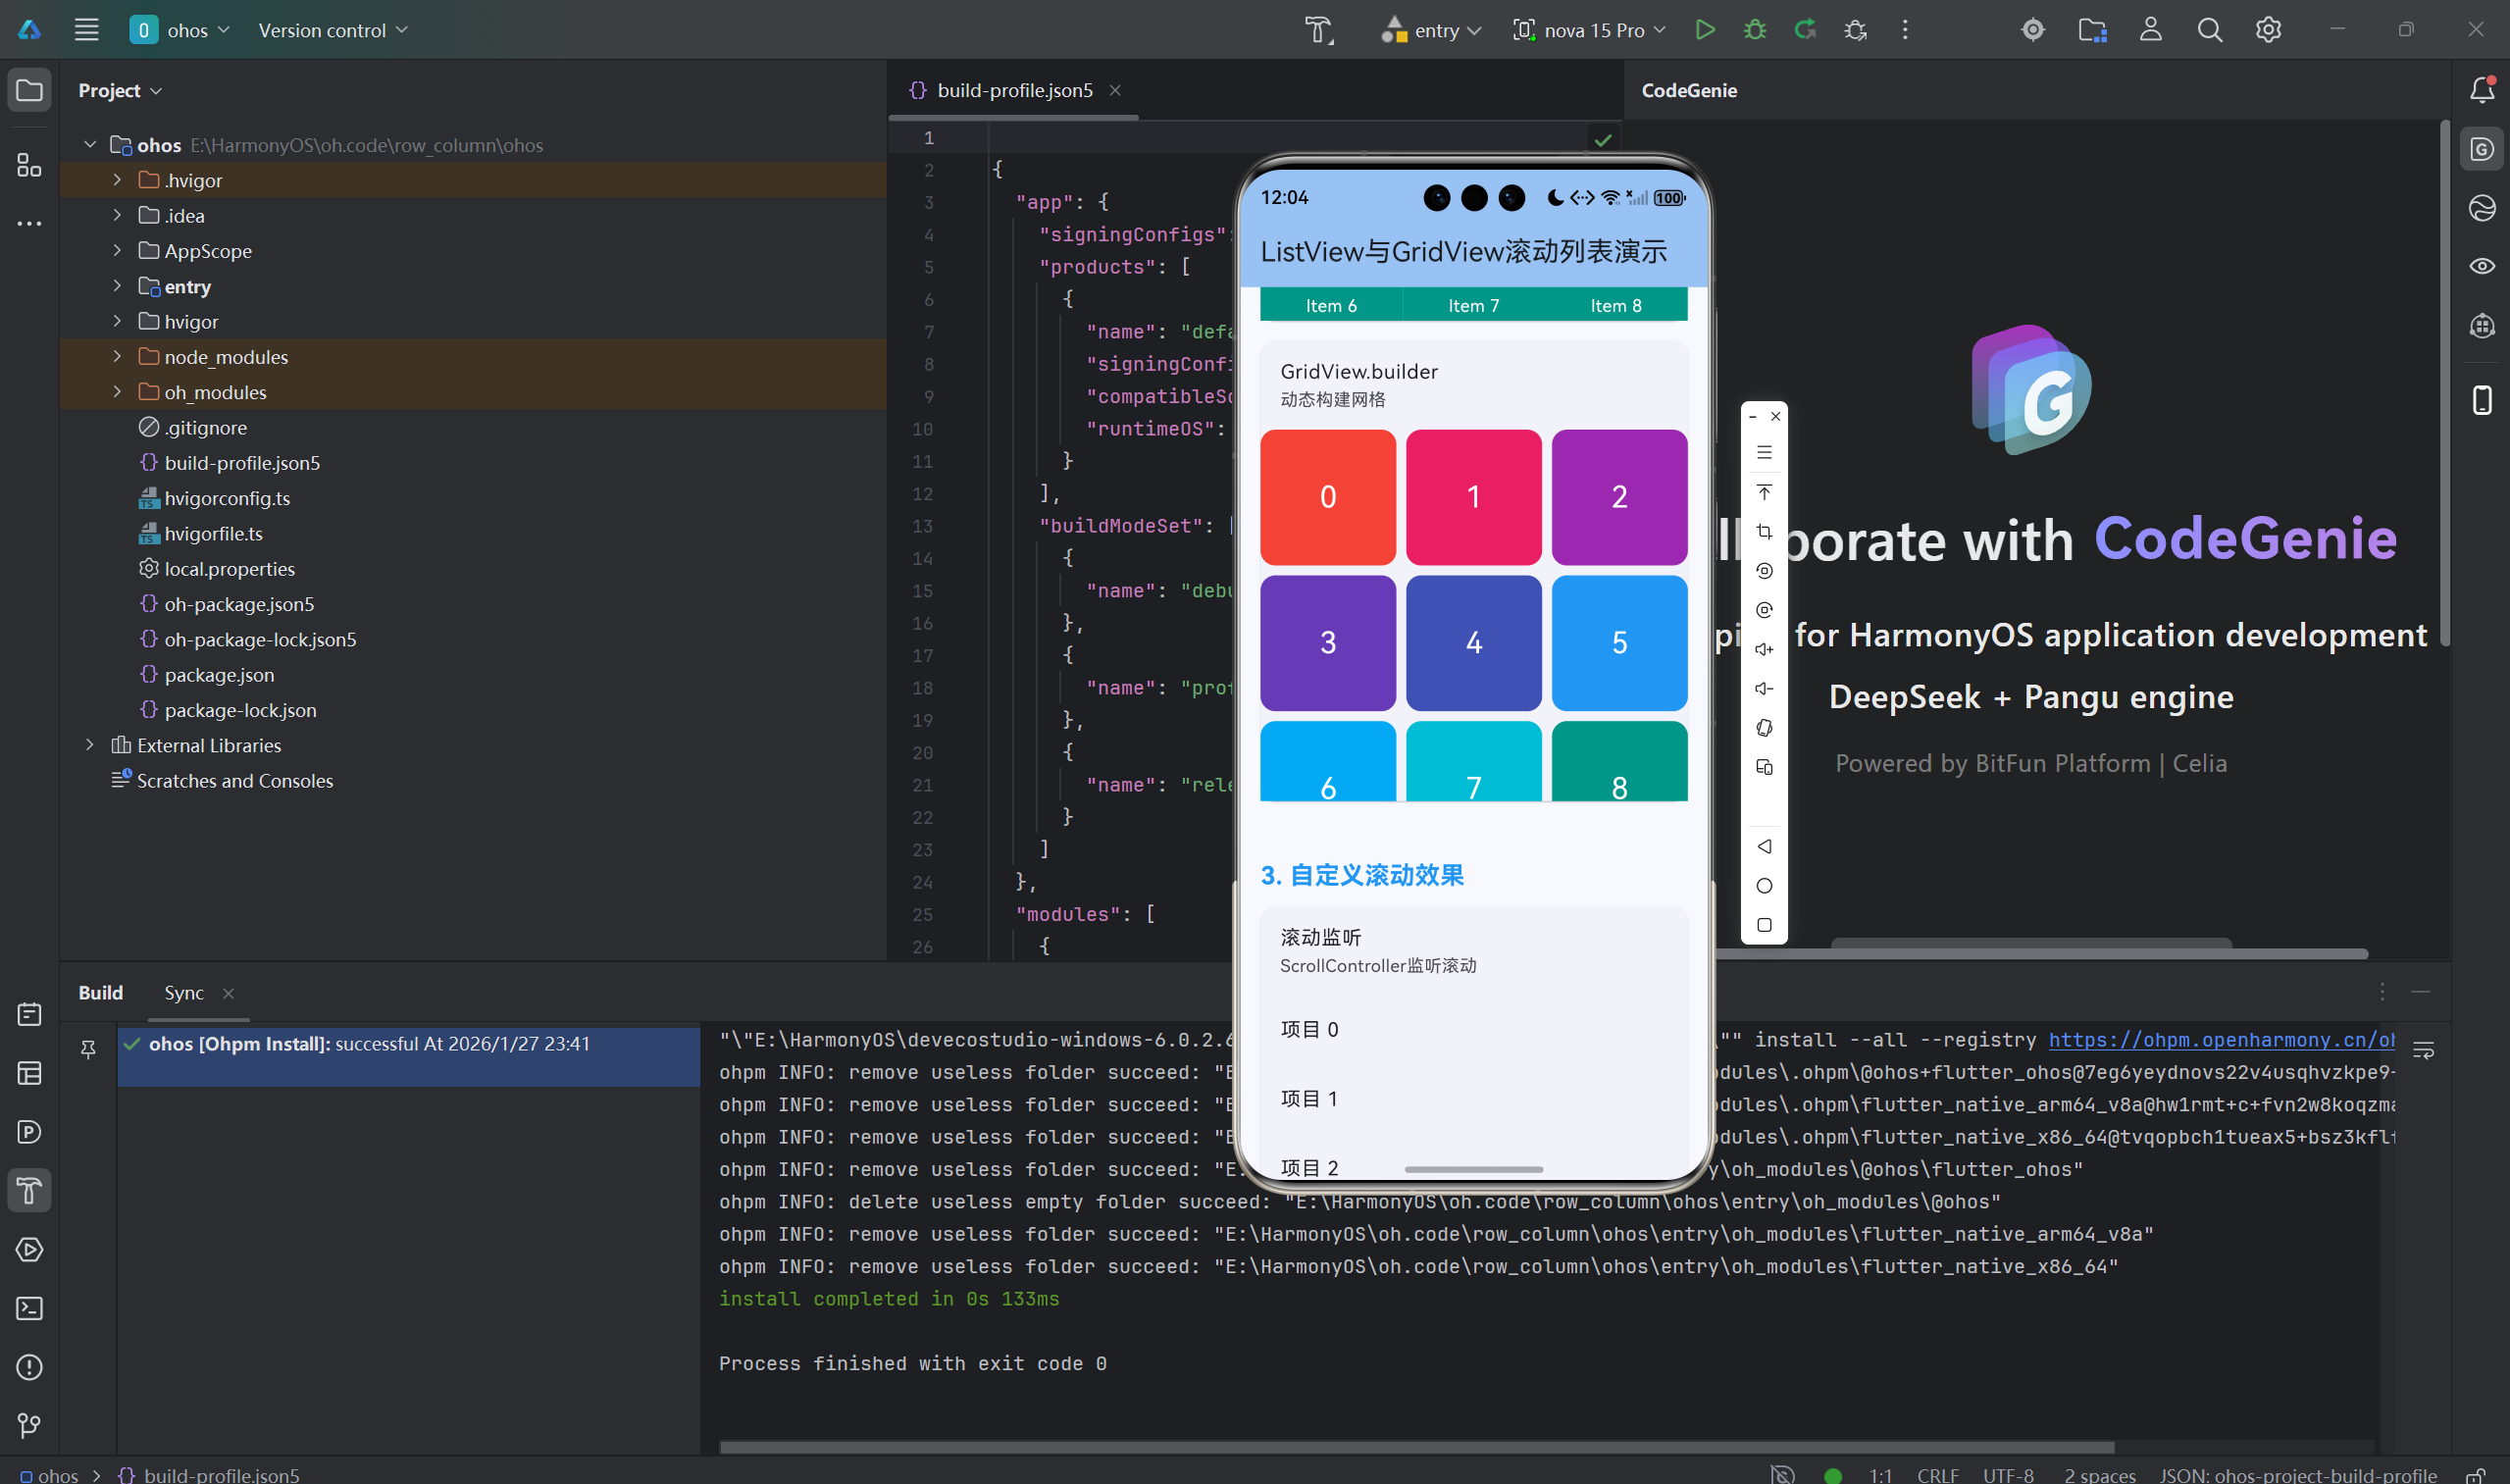Select the build-profile.json5 editor tab

pos(1013,90)
